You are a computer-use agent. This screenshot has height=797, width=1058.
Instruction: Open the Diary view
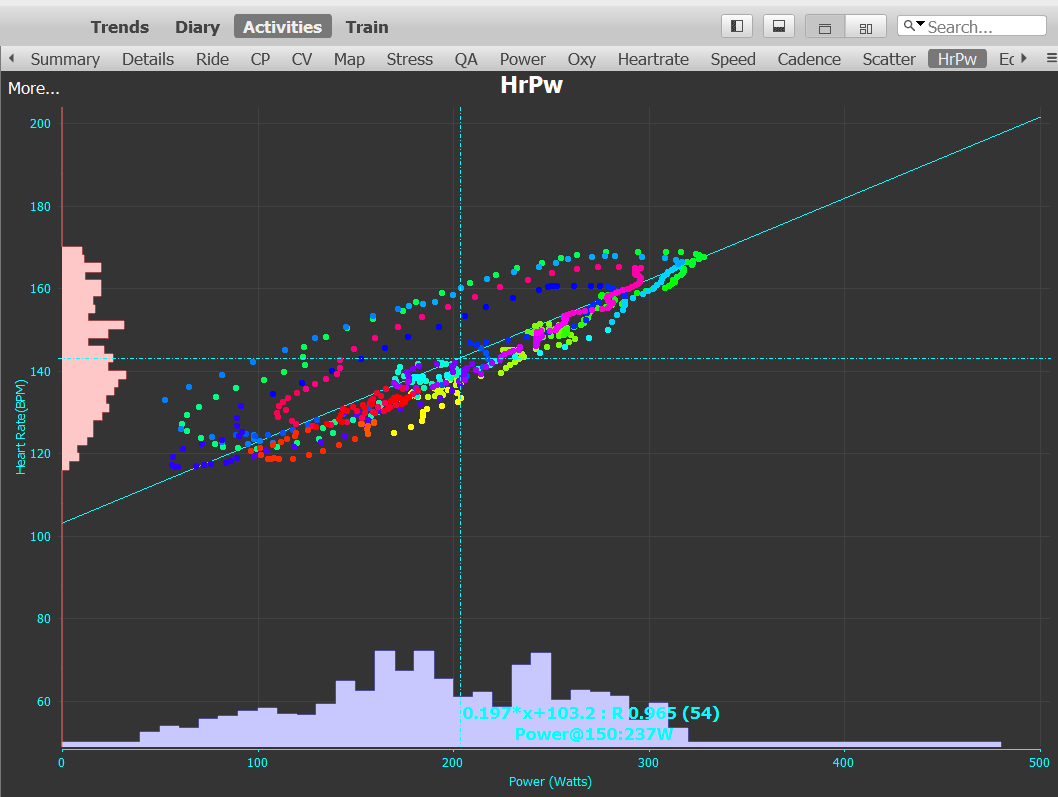click(x=197, y=27)
